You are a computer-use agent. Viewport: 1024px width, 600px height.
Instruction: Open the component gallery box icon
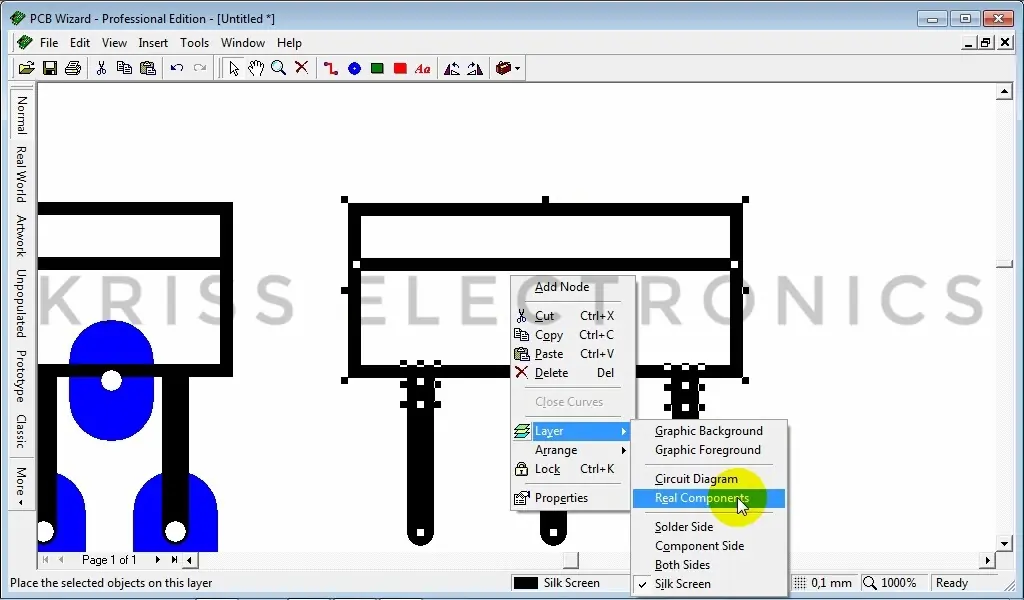click(x=503, y=68)
